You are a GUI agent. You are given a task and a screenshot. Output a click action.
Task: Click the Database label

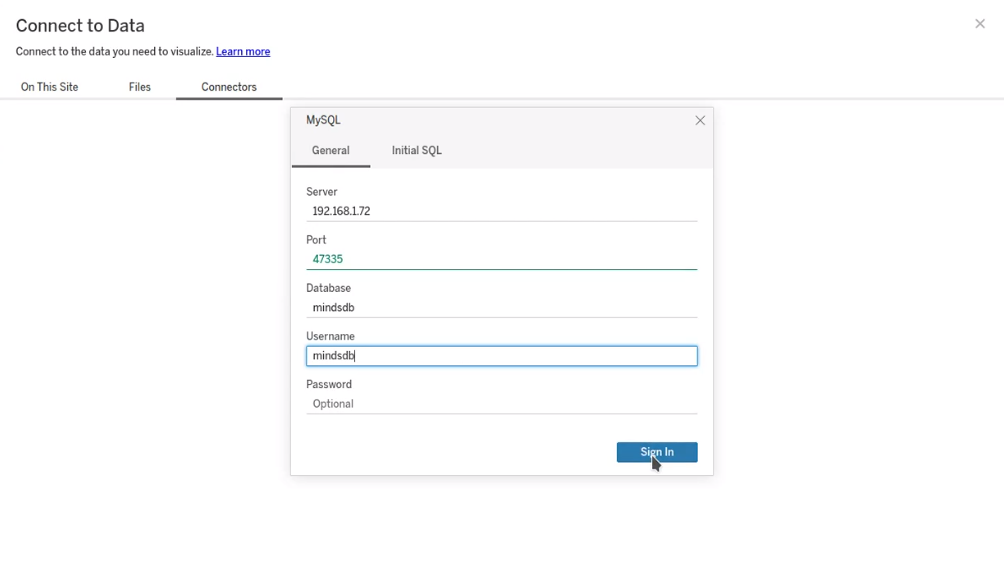click(x=328, y=288)
